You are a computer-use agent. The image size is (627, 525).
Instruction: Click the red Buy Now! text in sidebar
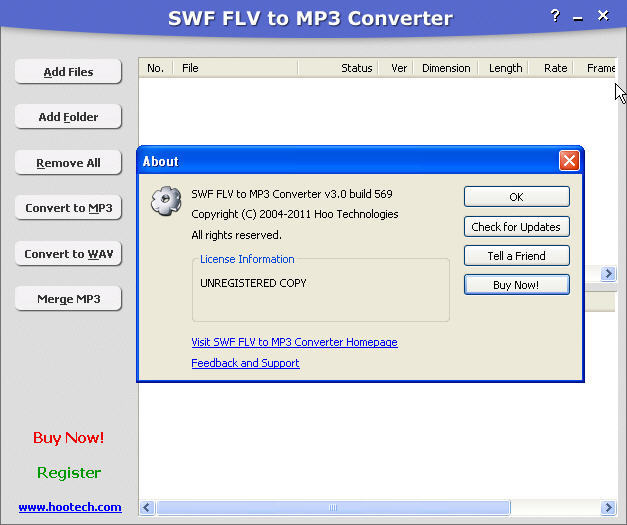[x=68, y=438]
